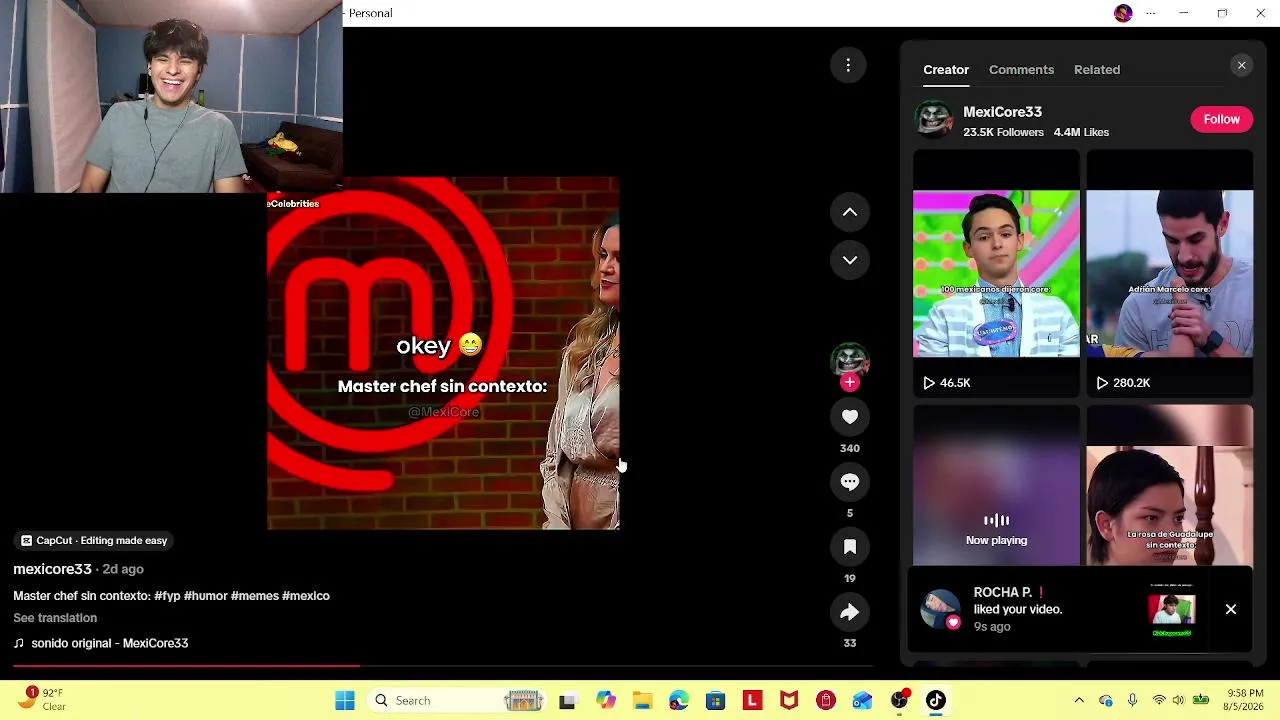
Task: Open the #mexico hashtag
Action: 306,596
